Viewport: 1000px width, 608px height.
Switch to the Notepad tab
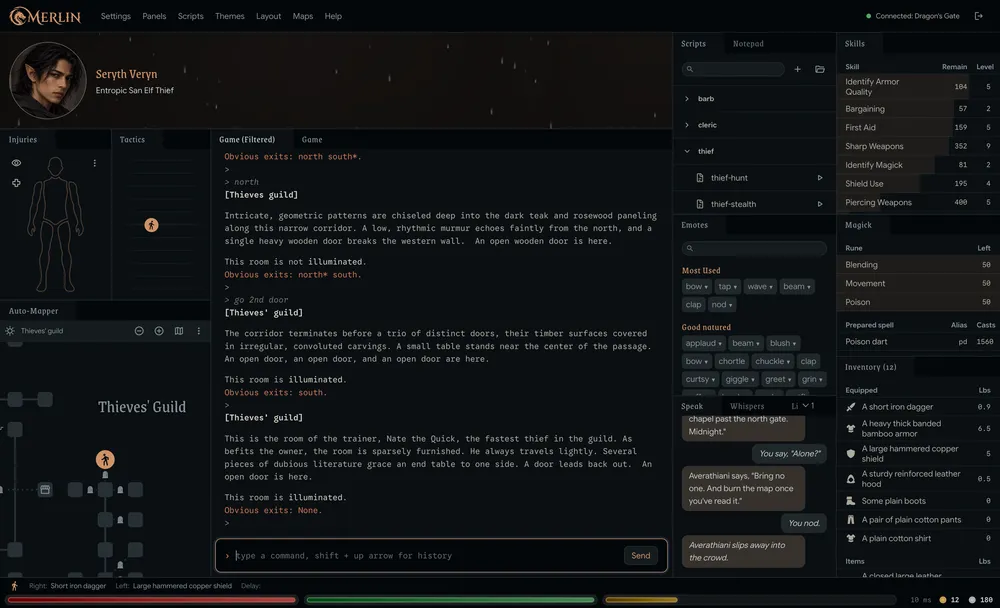coord(748,44)
